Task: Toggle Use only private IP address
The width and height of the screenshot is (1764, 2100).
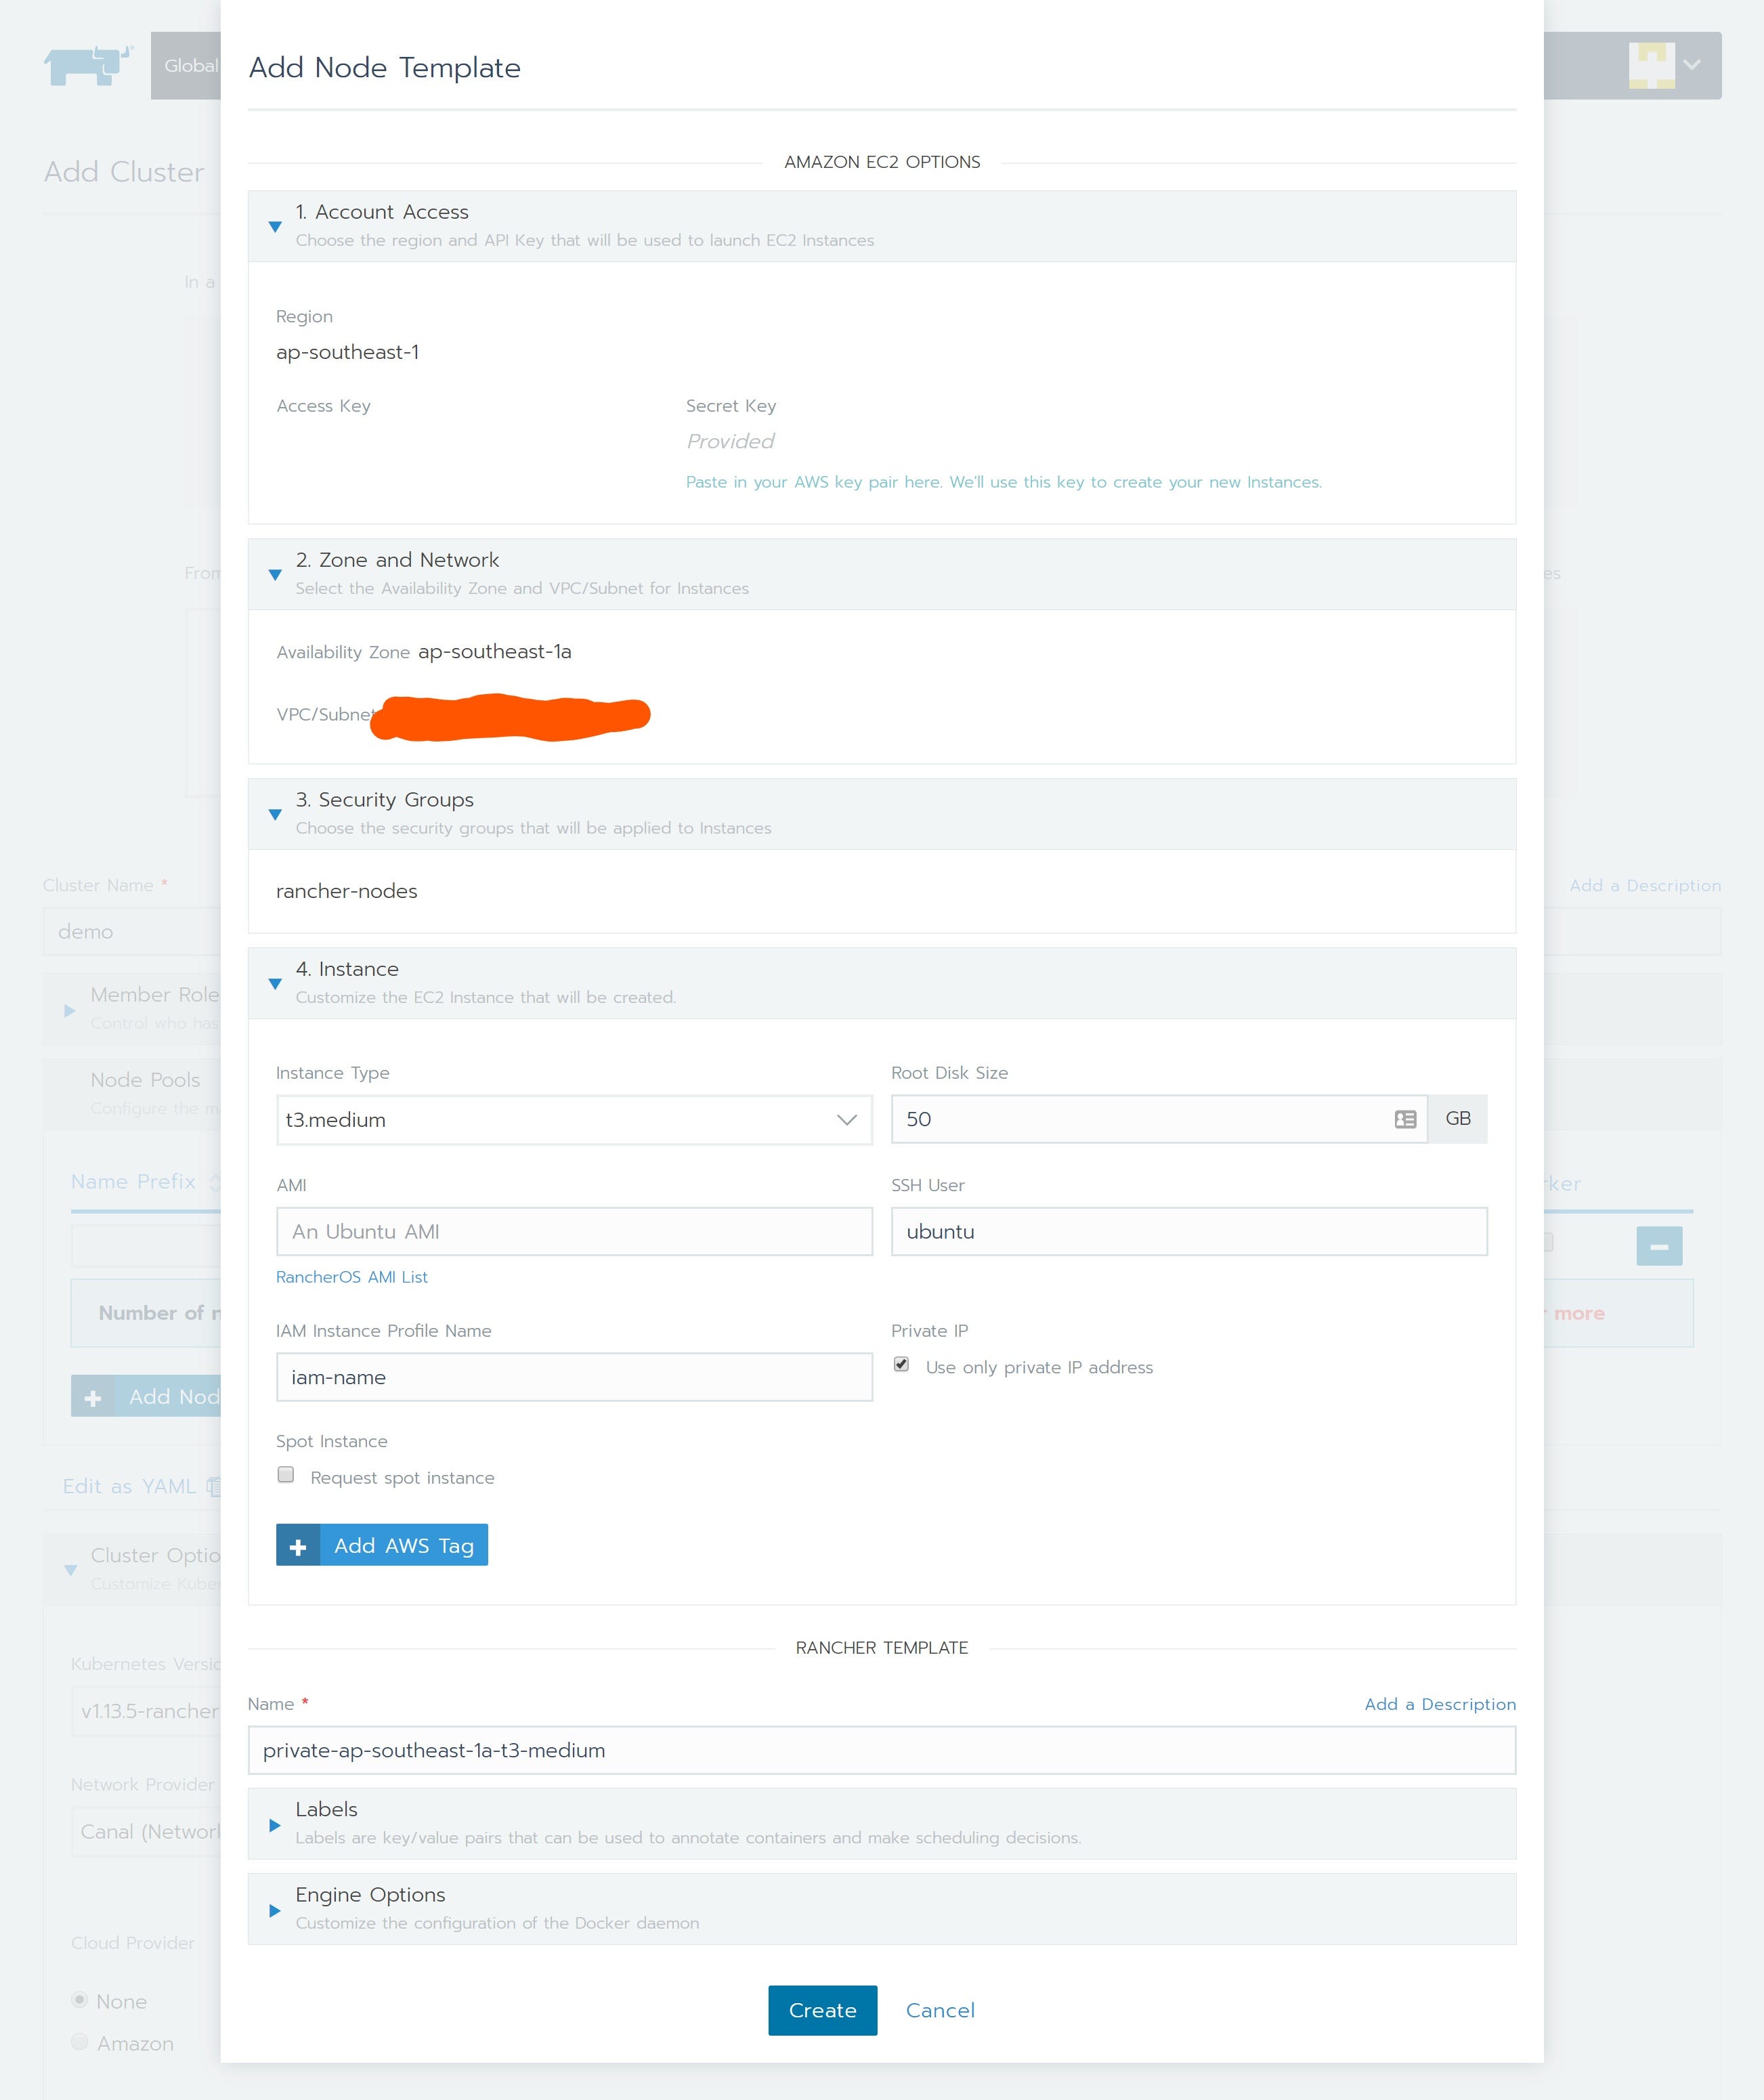Action: (901, 1365)
